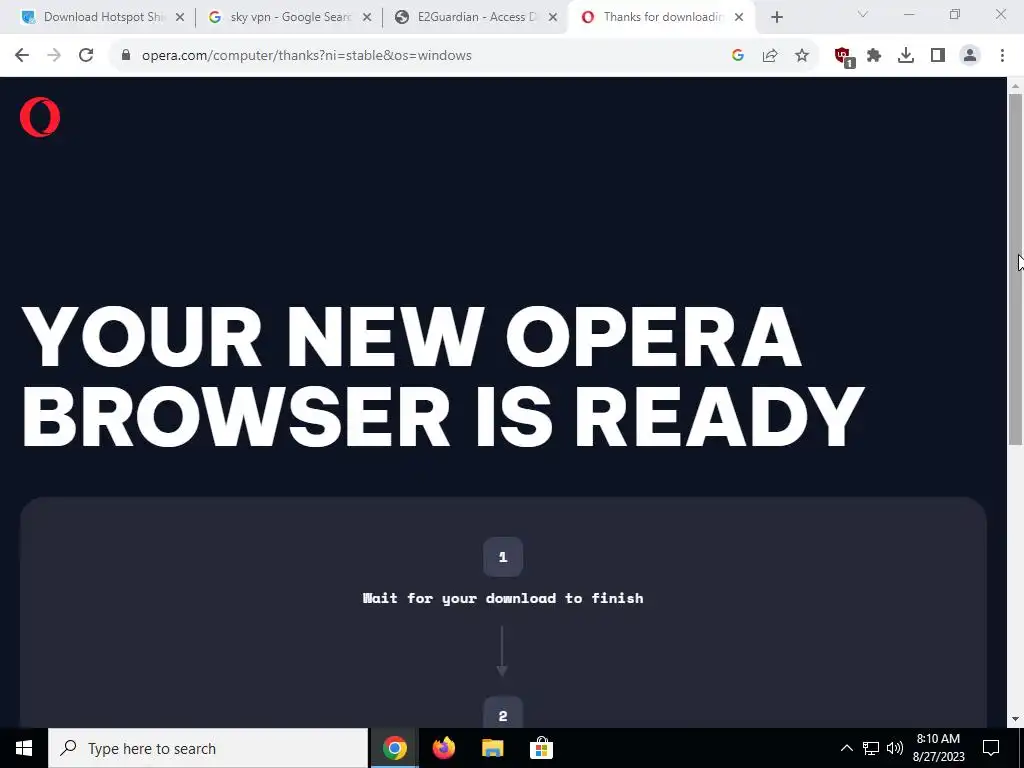Image resolution: width=1024 pixels, height=768 pixels.
Task: Expand the tab search chevron
Action: (863, 14)
